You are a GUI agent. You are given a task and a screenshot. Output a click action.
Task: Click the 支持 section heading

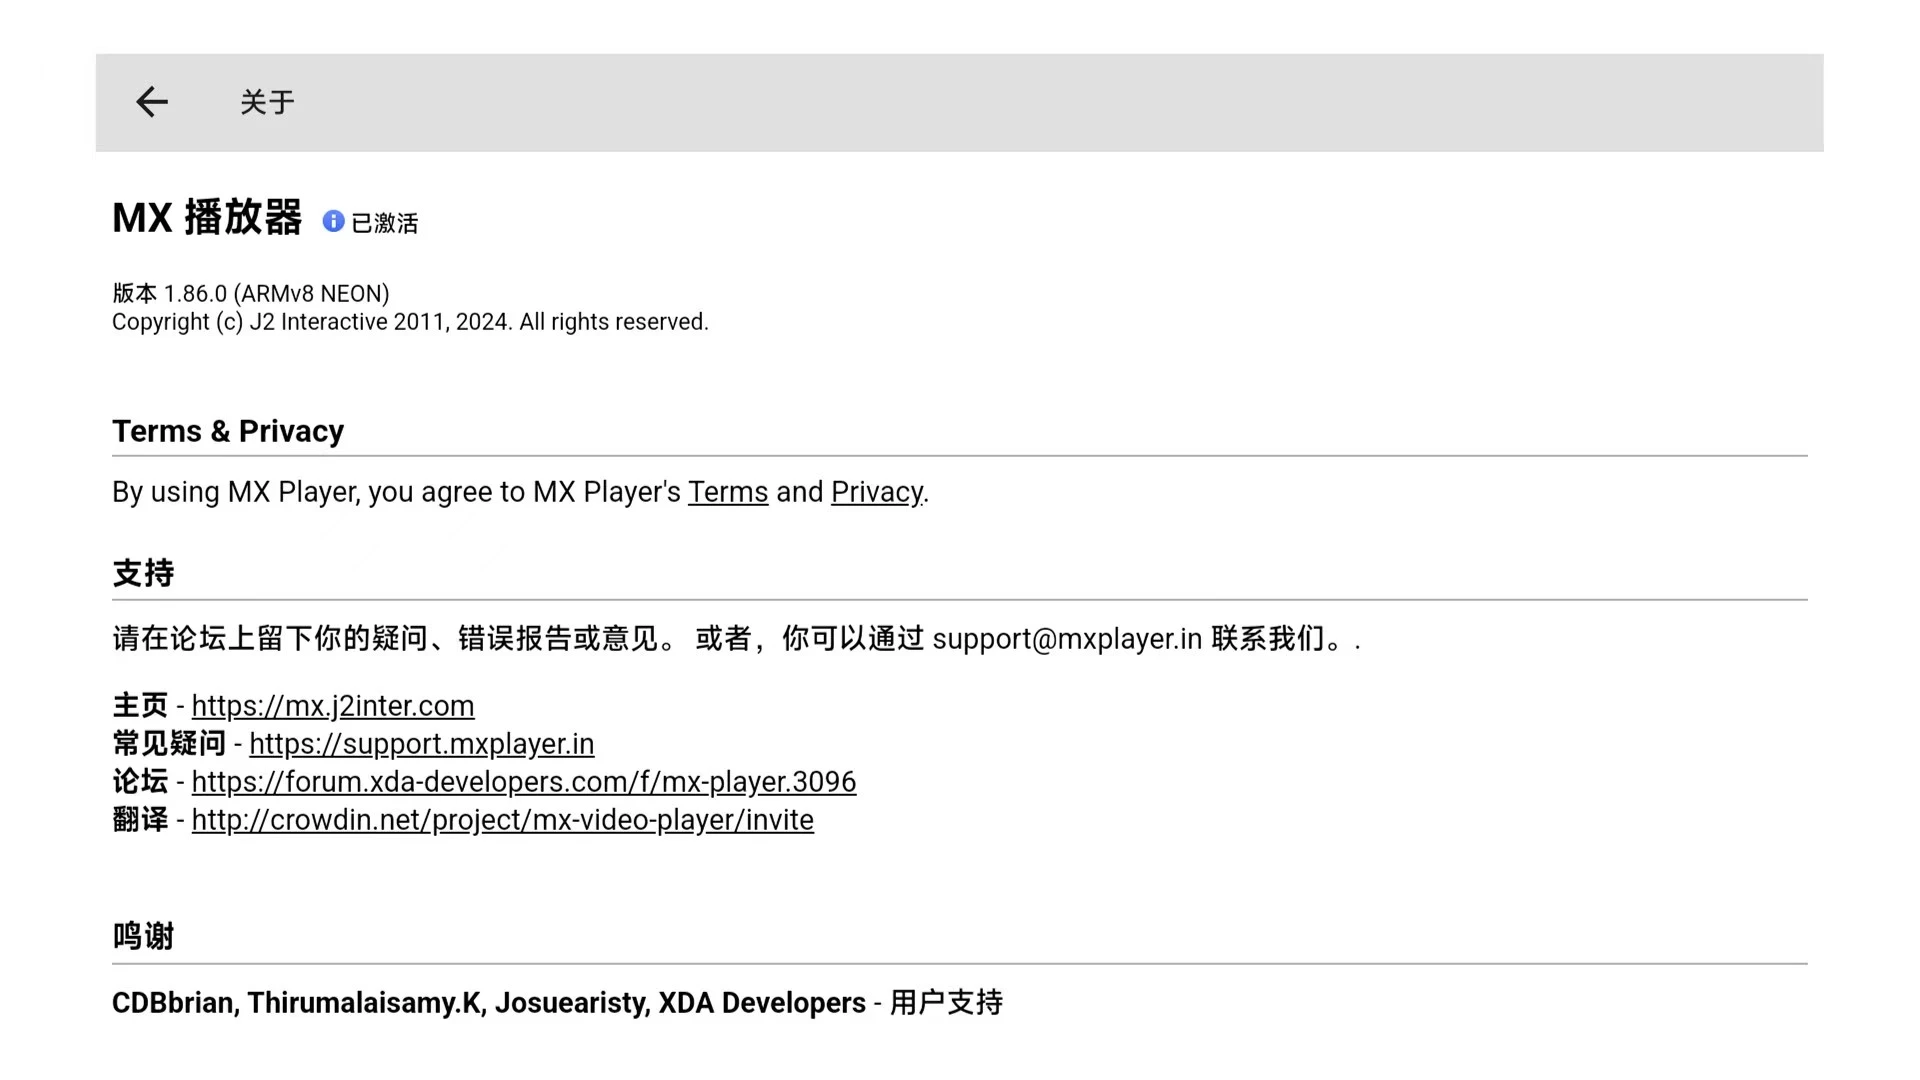(x=143, y=574)
